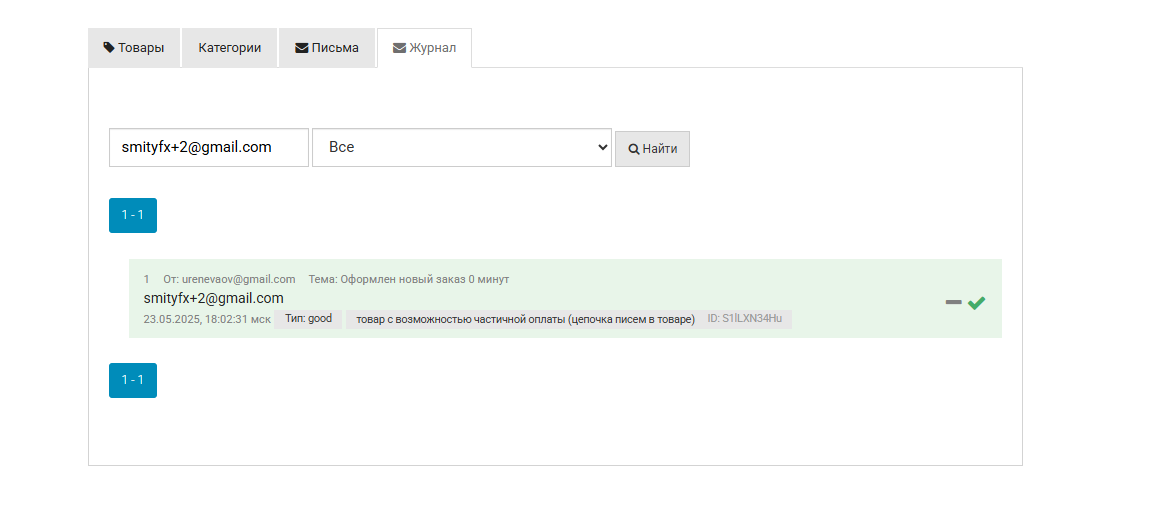The image size is (1170, 529).
Task: Click the green checkmark status icon
Action: pos(977,302)
